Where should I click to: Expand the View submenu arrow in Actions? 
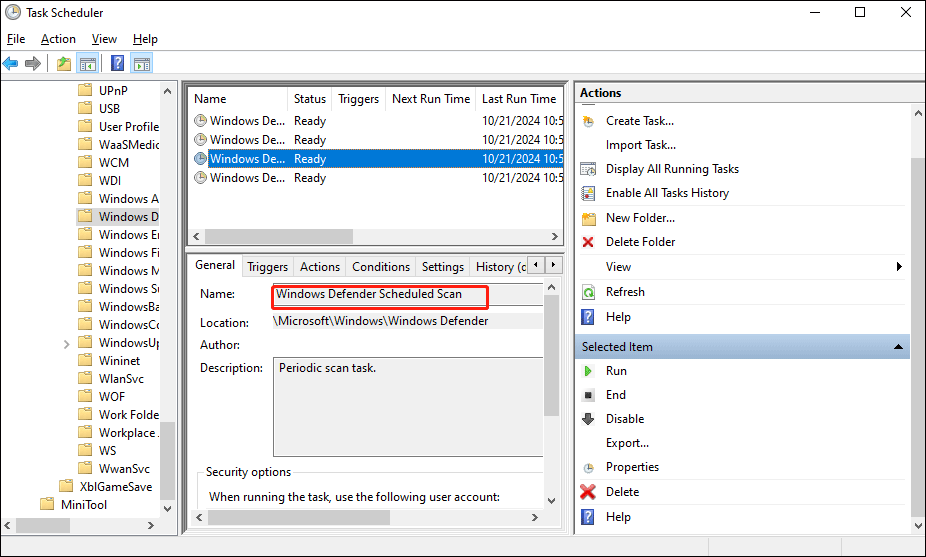tap(899, 267)
